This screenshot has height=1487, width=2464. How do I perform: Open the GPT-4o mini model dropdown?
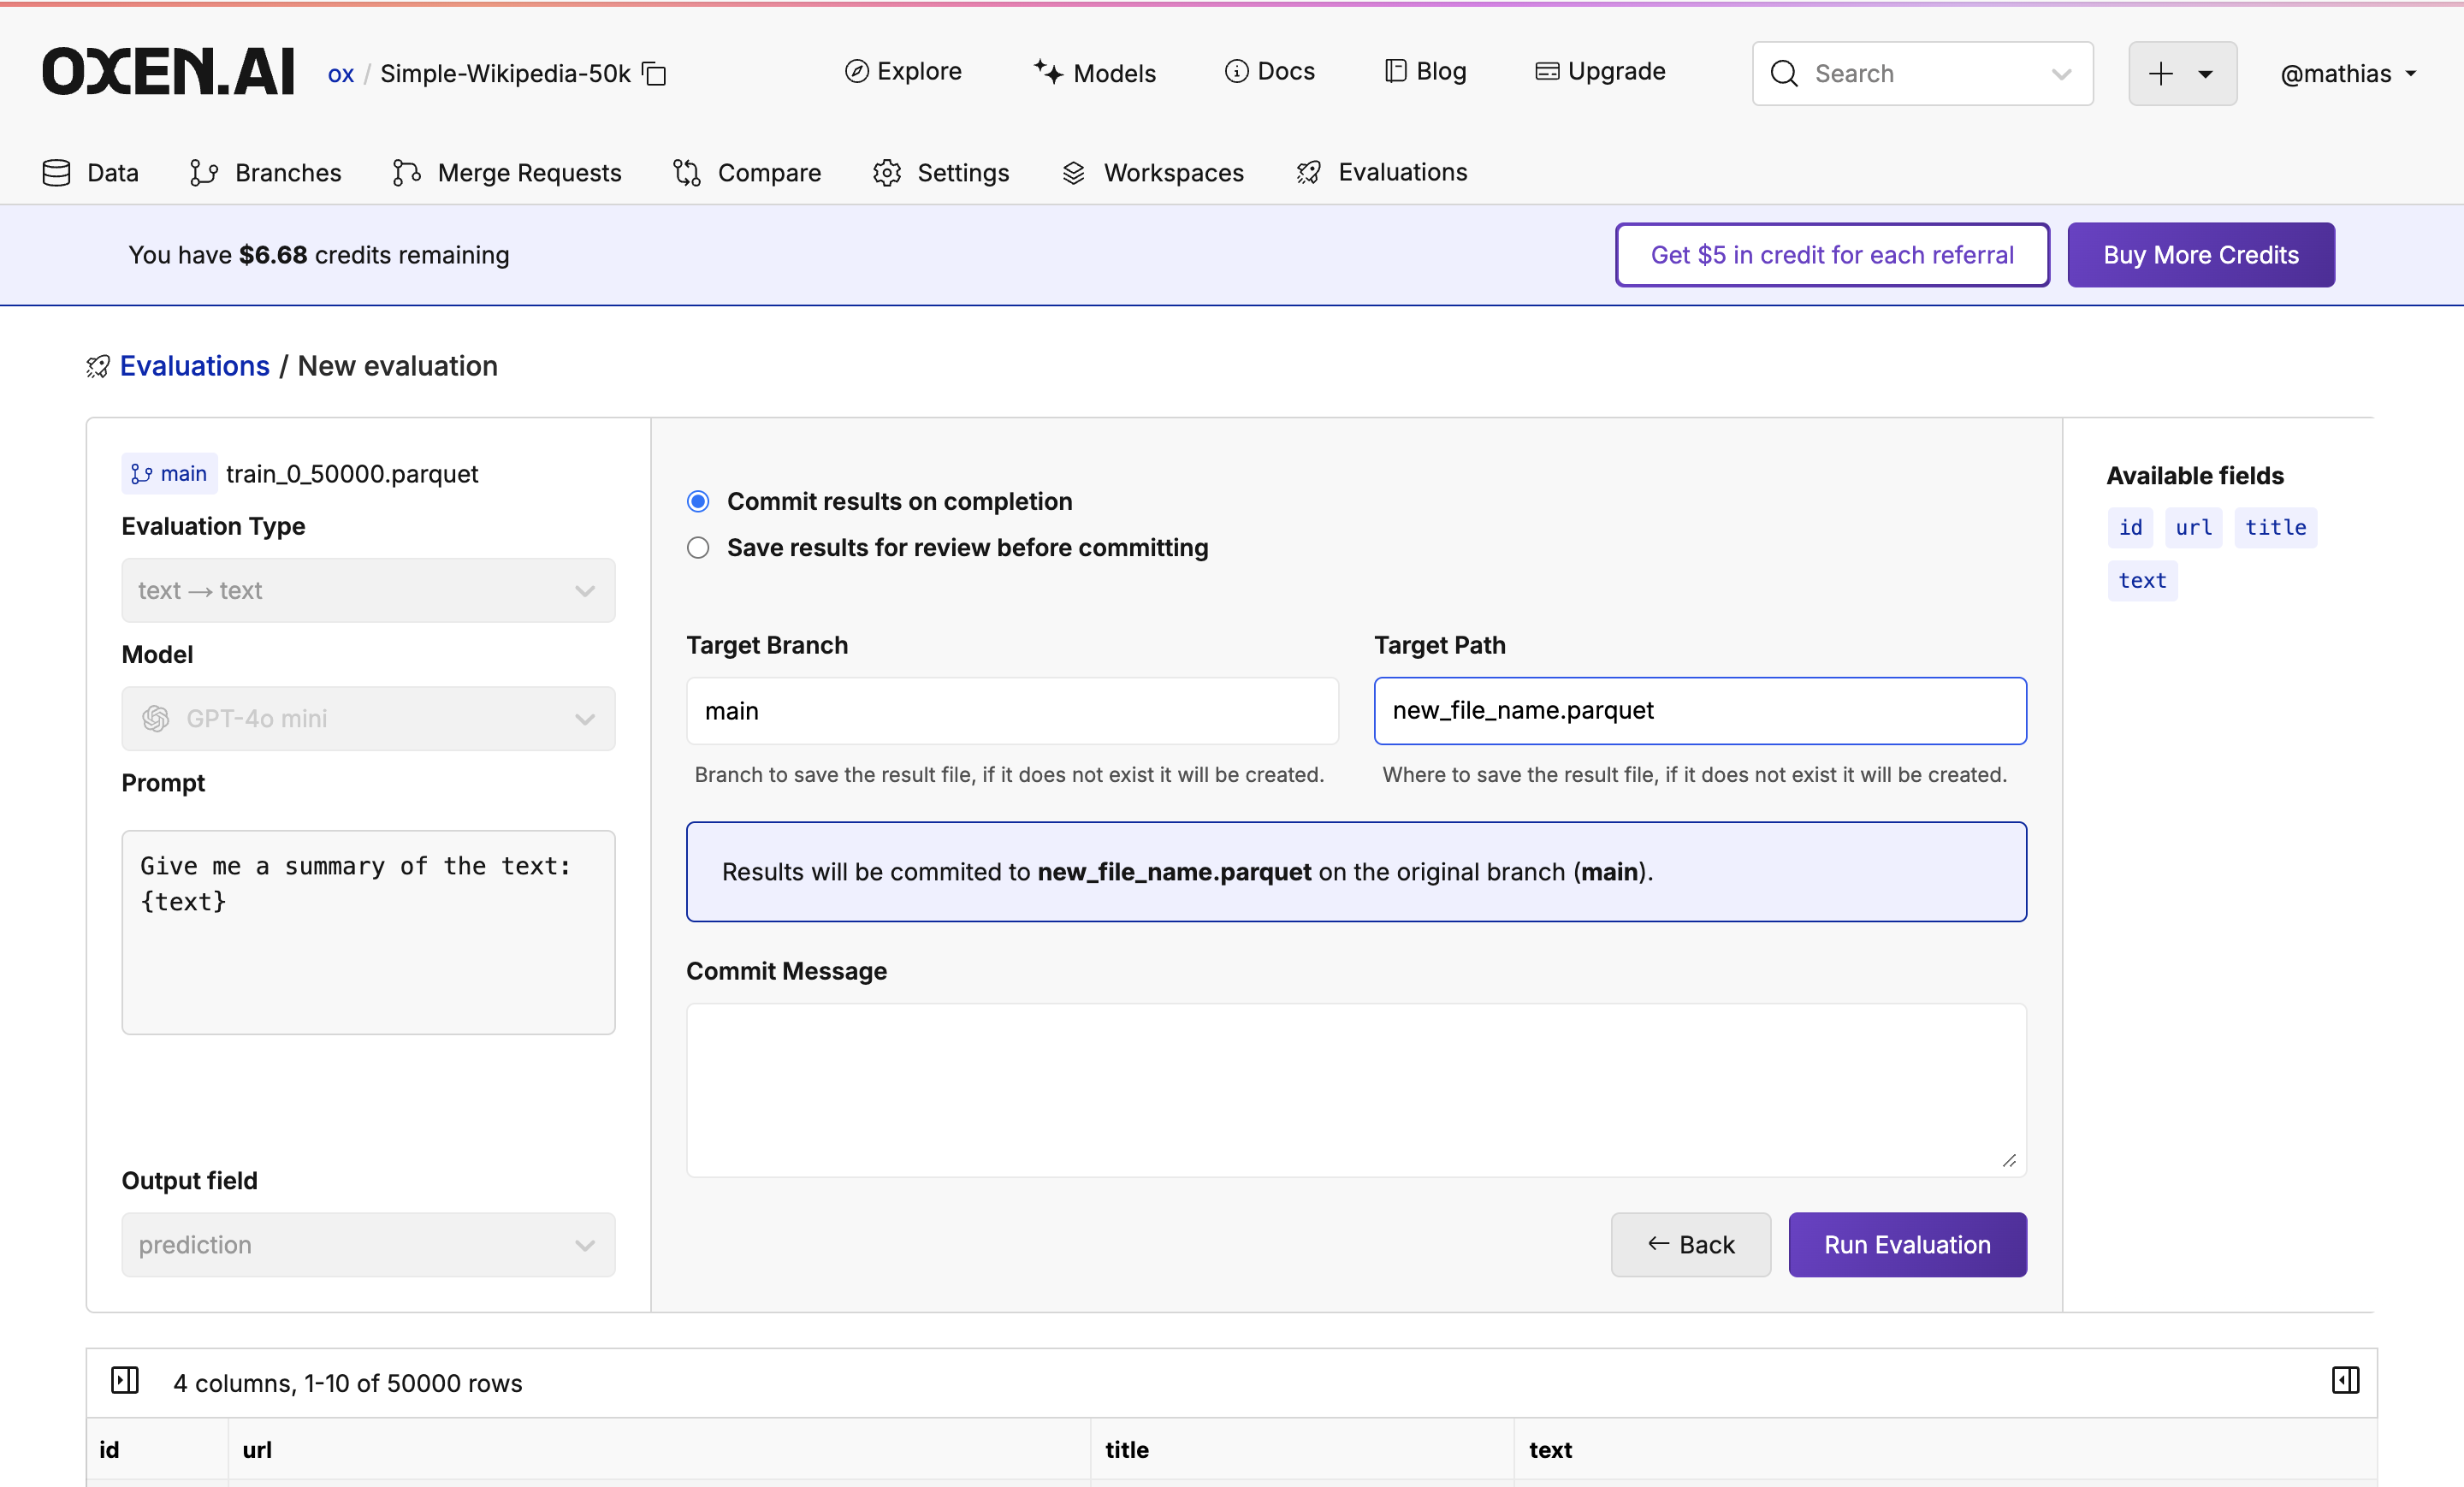click(x=368, y=718)
